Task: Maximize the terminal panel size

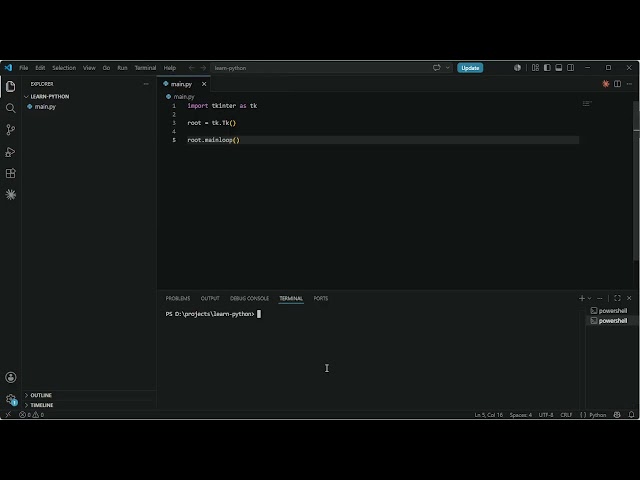Action: click(618, 298)
